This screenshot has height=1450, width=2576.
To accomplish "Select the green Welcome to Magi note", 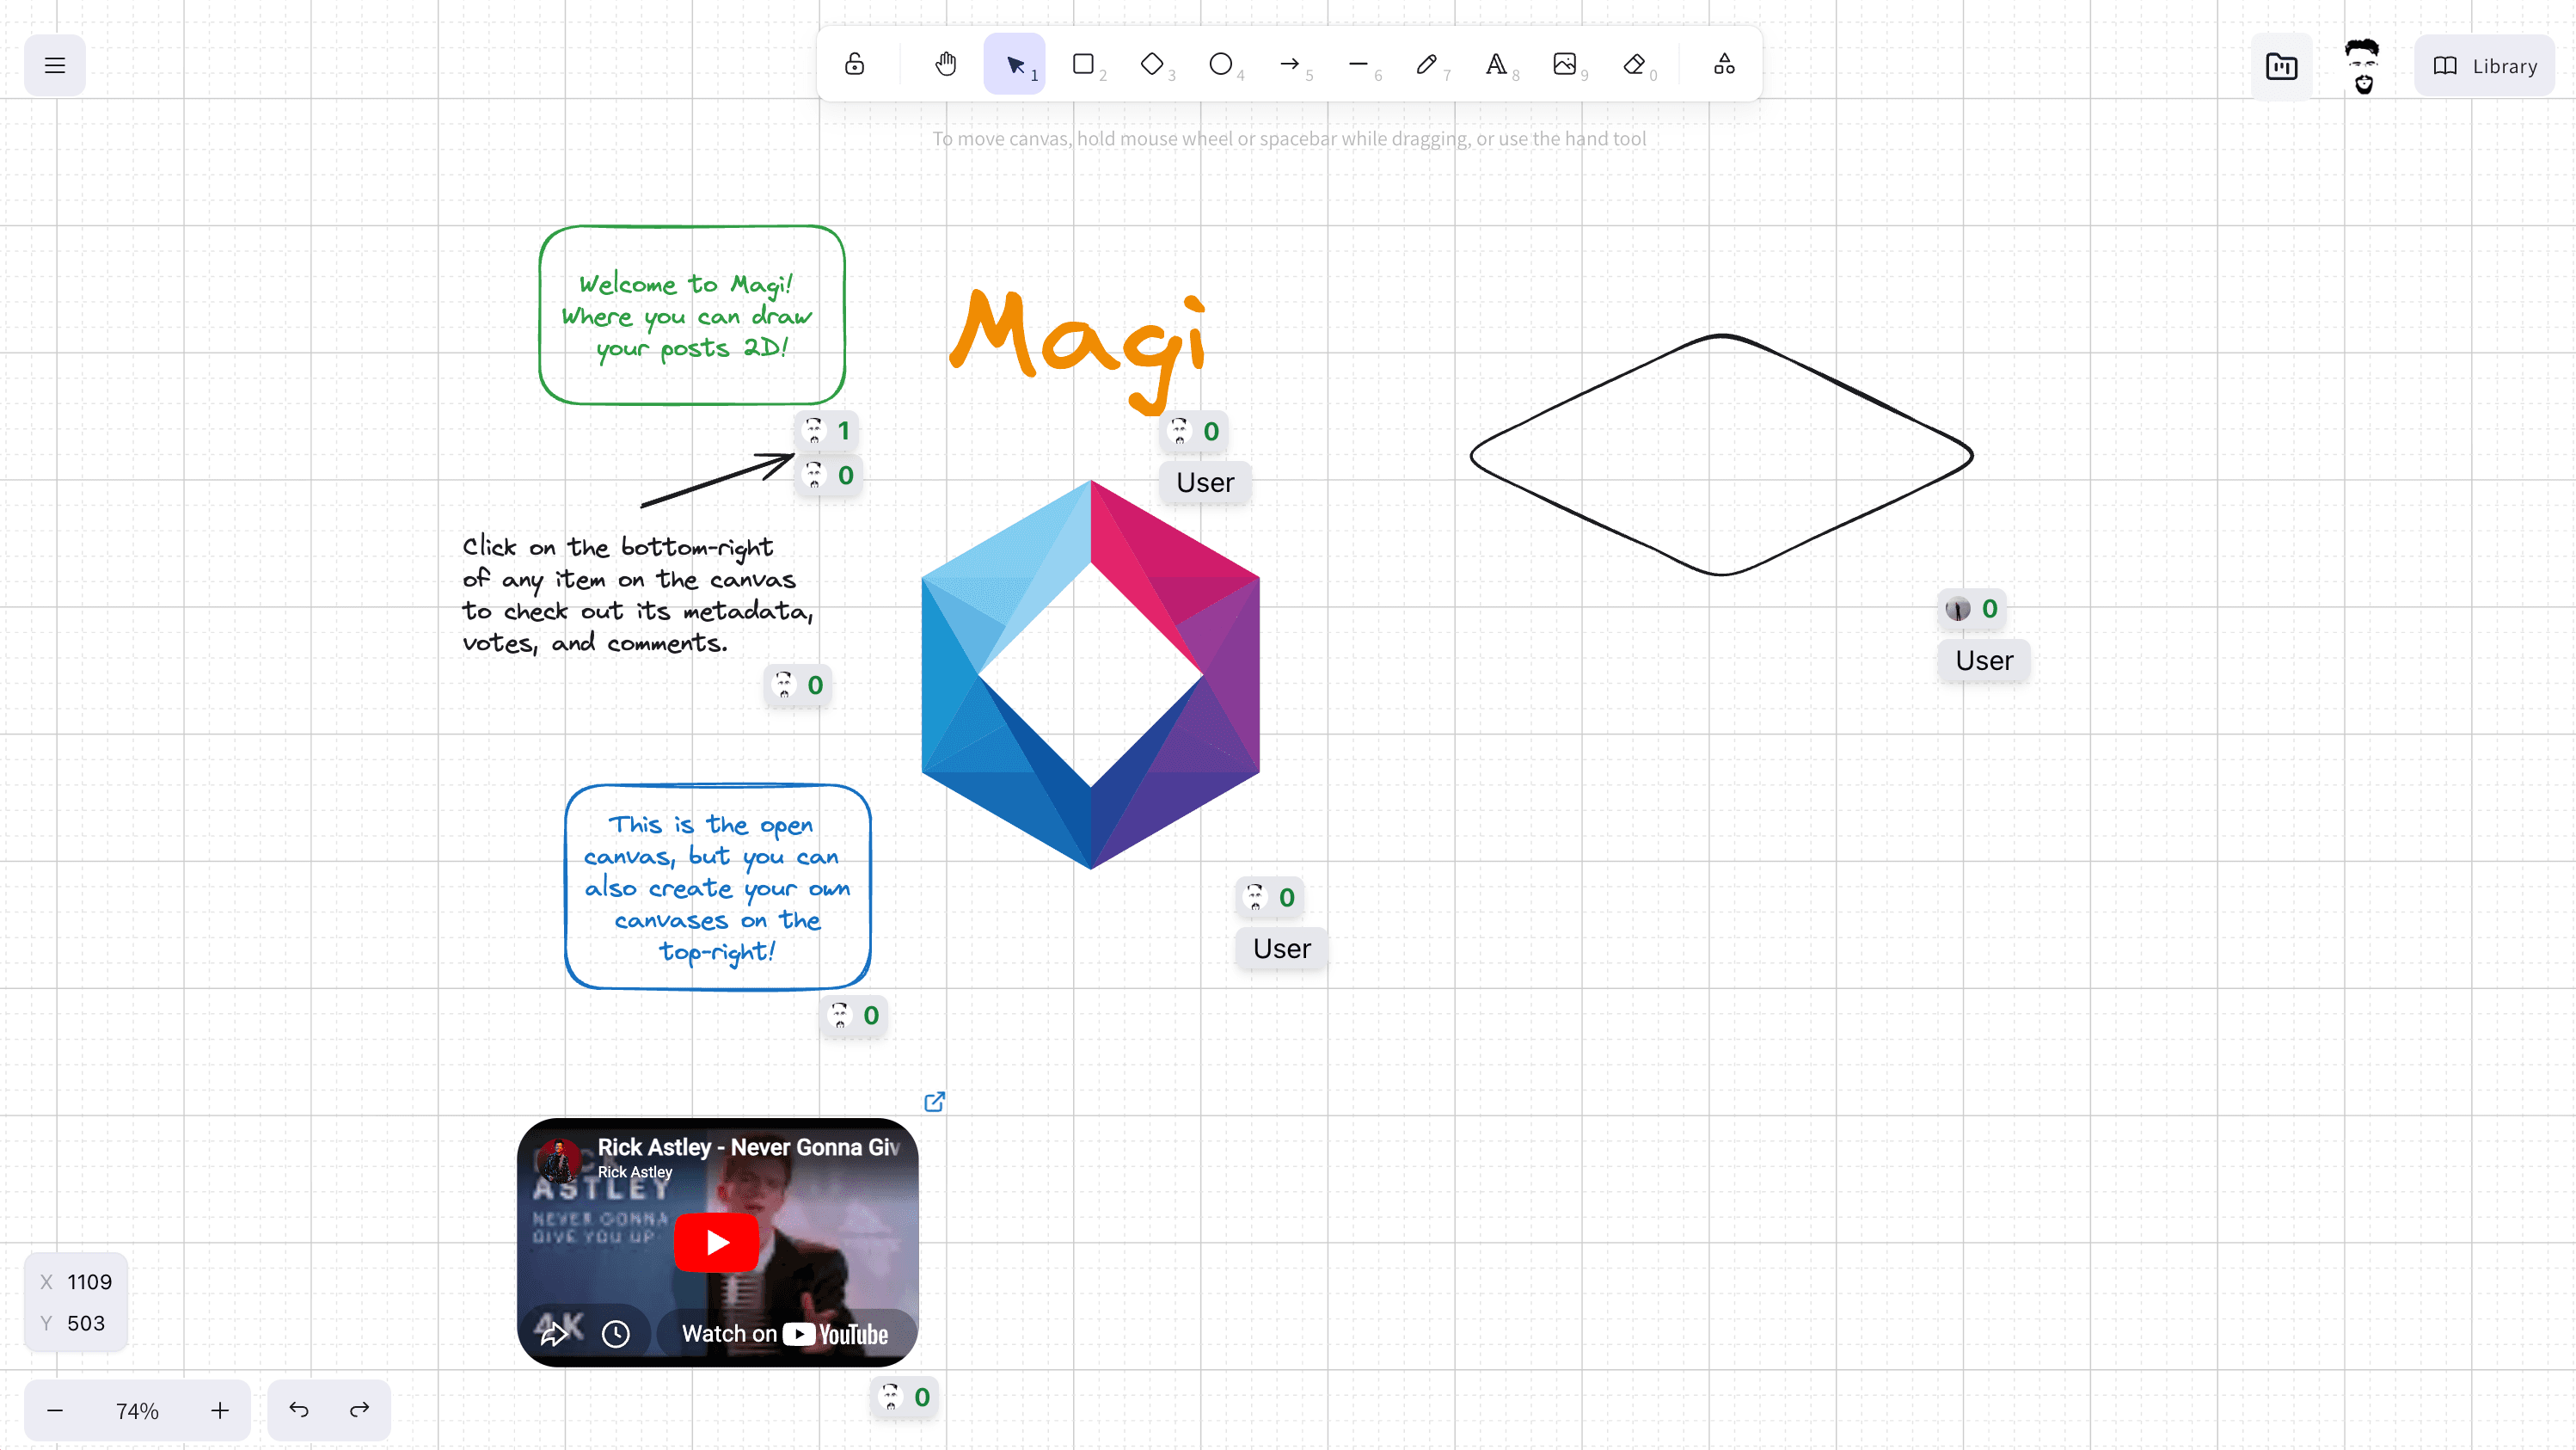I will 692,315.
